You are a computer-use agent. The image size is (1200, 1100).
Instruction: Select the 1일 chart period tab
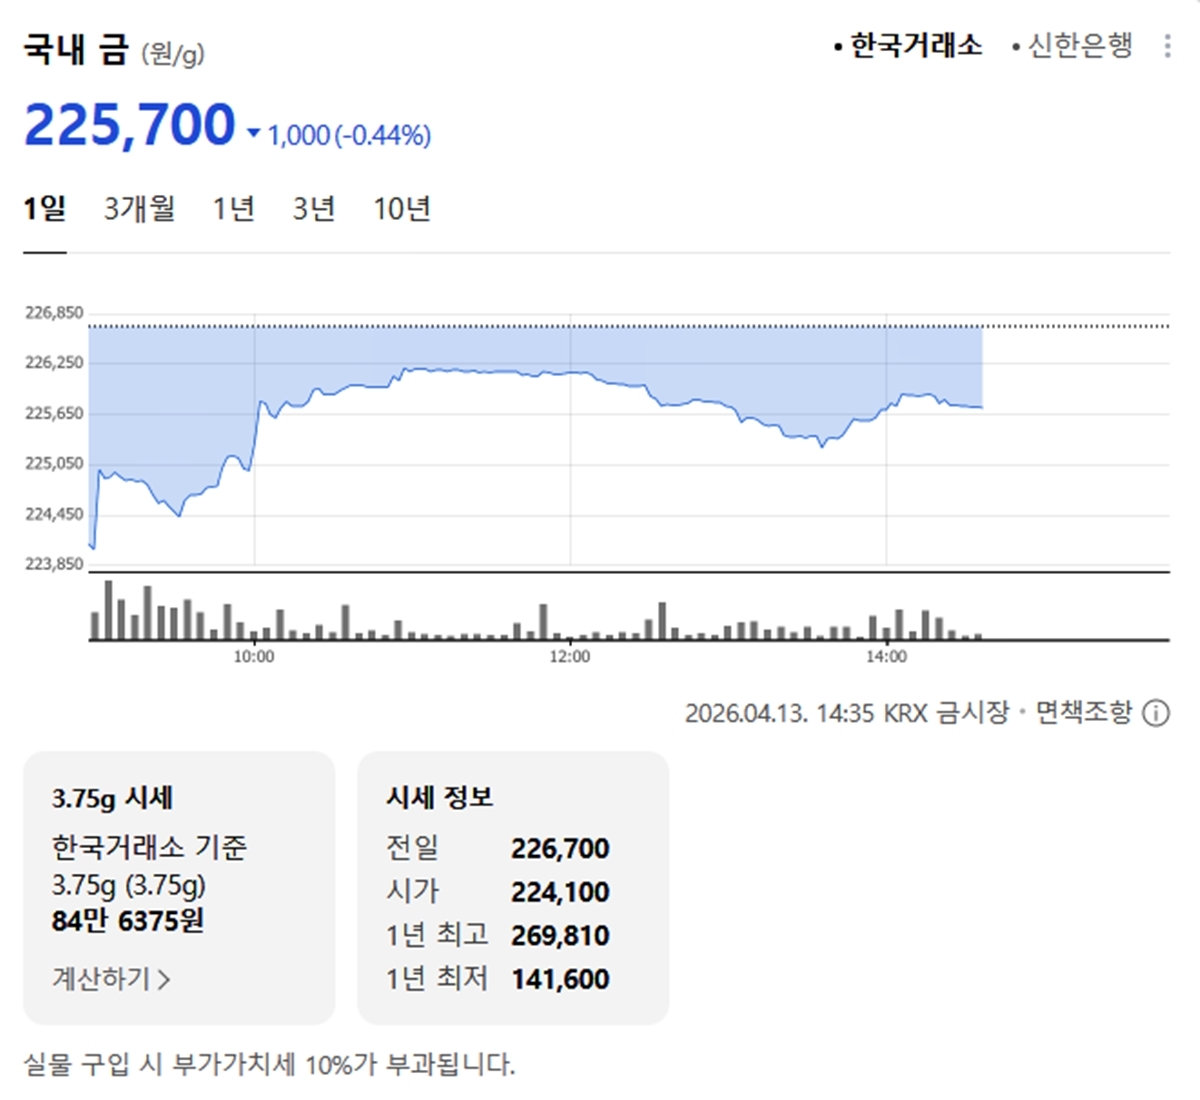coord(45,209)
